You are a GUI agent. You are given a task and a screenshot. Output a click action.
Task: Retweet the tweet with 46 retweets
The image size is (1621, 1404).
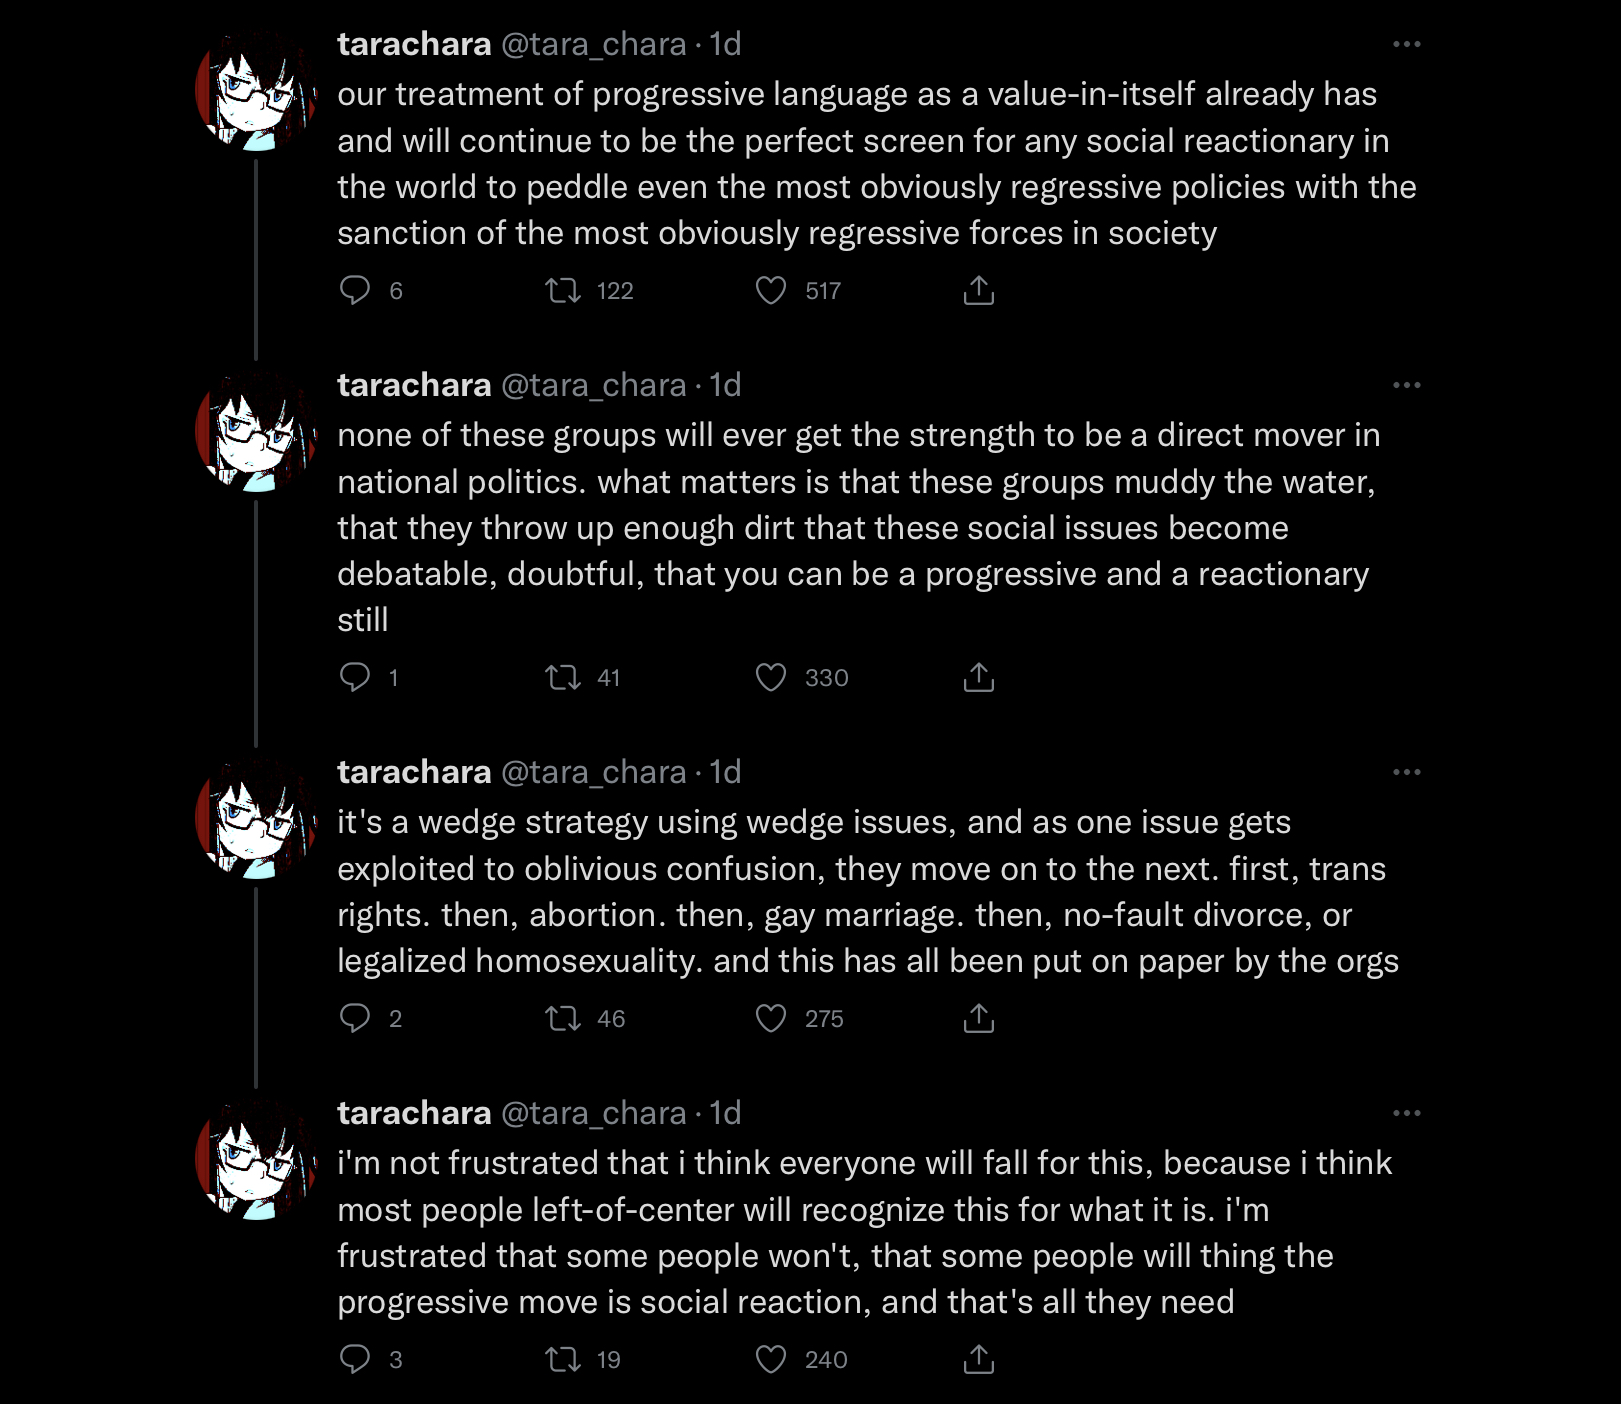tap(563, 1018)
